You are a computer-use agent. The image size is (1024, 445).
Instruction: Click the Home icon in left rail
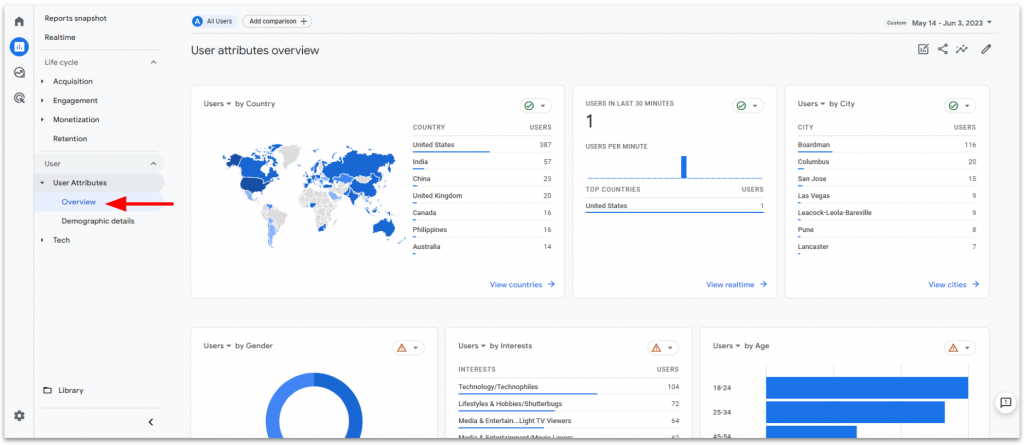pyautogui.click(x=19, y=21)
